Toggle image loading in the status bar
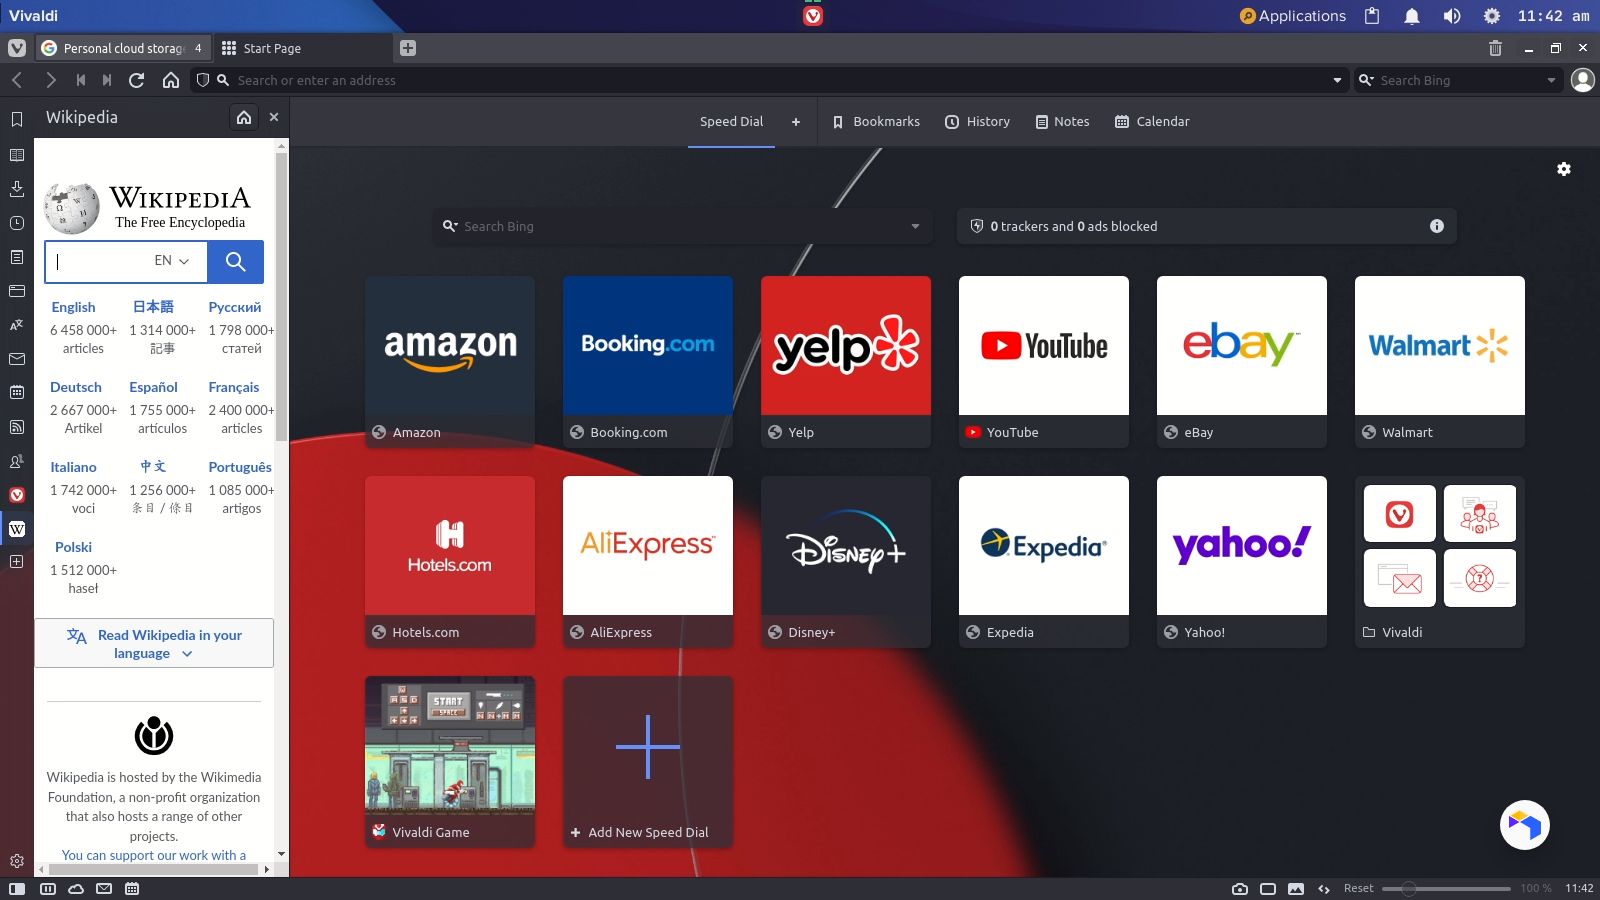The width and height of the screenshot is (1600, 900). (1296, 888)
